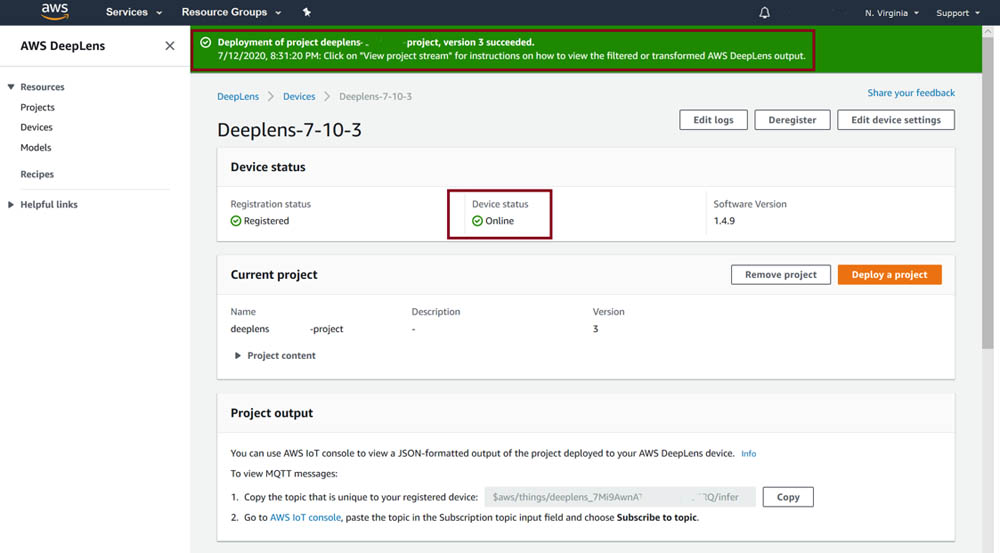Click the Edit logs button
This screenshot has height=553, width=1000.
(x=713, y=120)
